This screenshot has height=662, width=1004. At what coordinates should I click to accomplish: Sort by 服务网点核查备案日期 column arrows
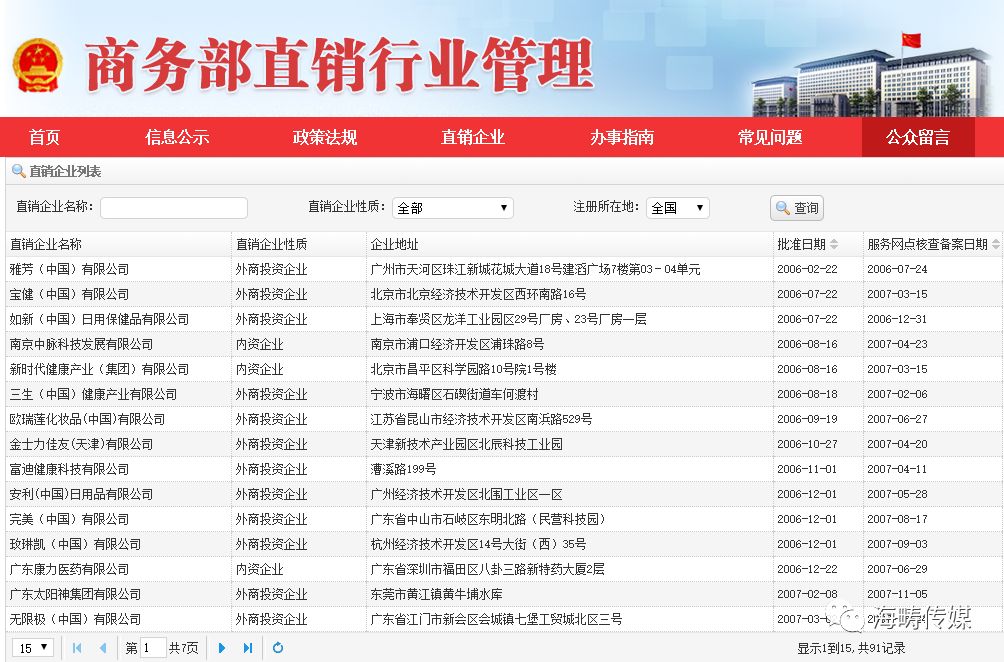click(x=995, y=244)
